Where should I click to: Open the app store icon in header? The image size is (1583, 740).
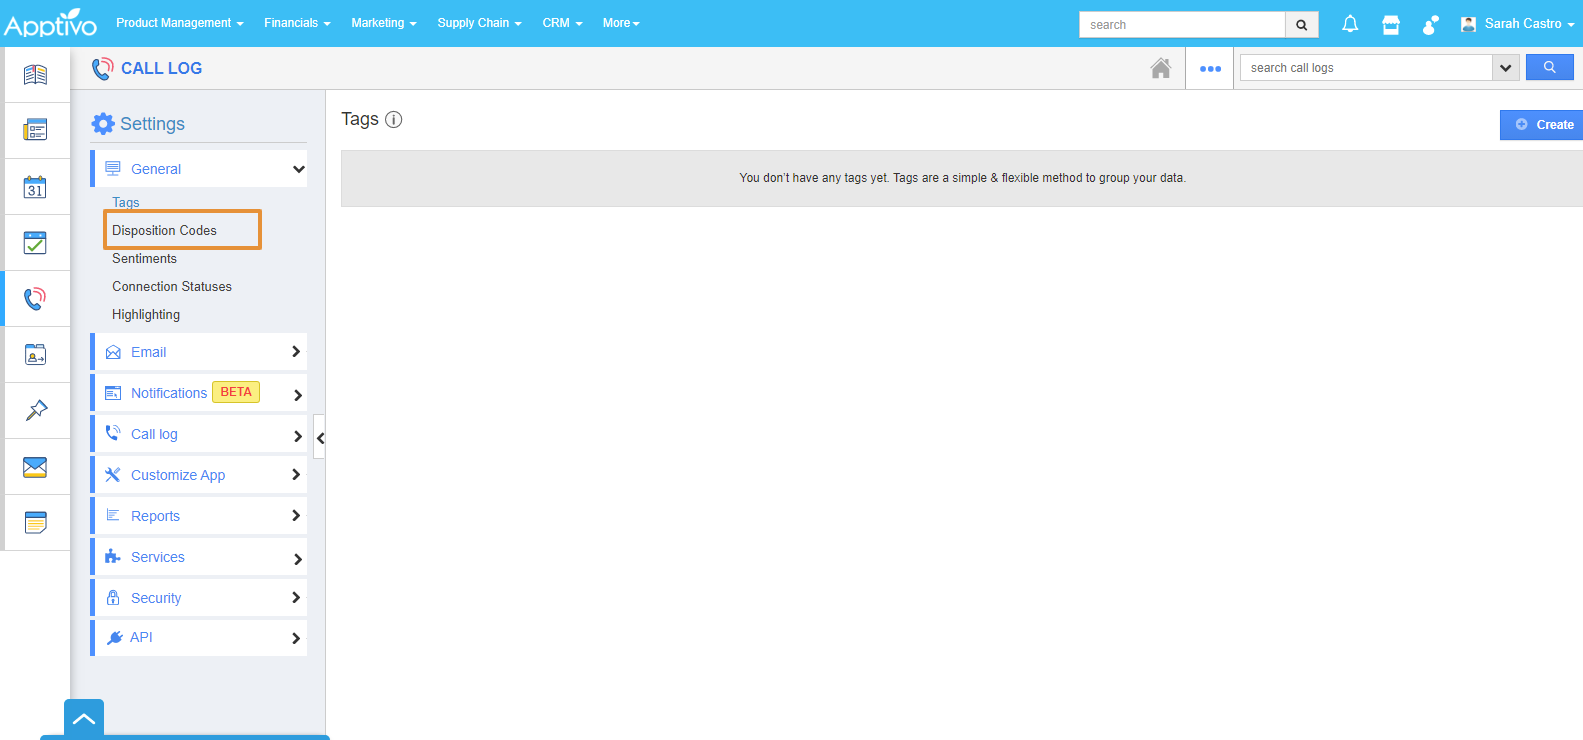pyautogui.click(x=1391, y=24)
